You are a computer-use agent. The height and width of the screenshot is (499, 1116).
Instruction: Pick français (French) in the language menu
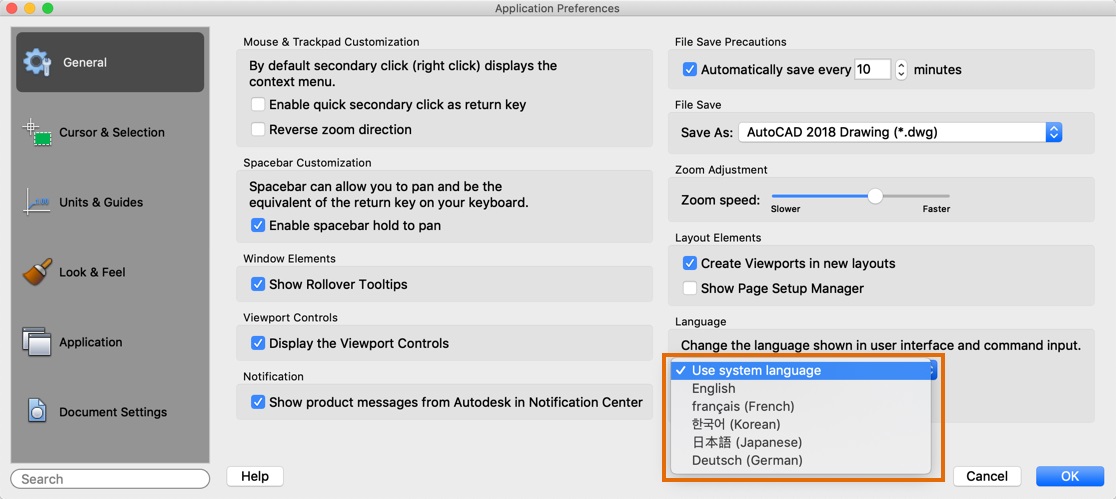(743, 406)
